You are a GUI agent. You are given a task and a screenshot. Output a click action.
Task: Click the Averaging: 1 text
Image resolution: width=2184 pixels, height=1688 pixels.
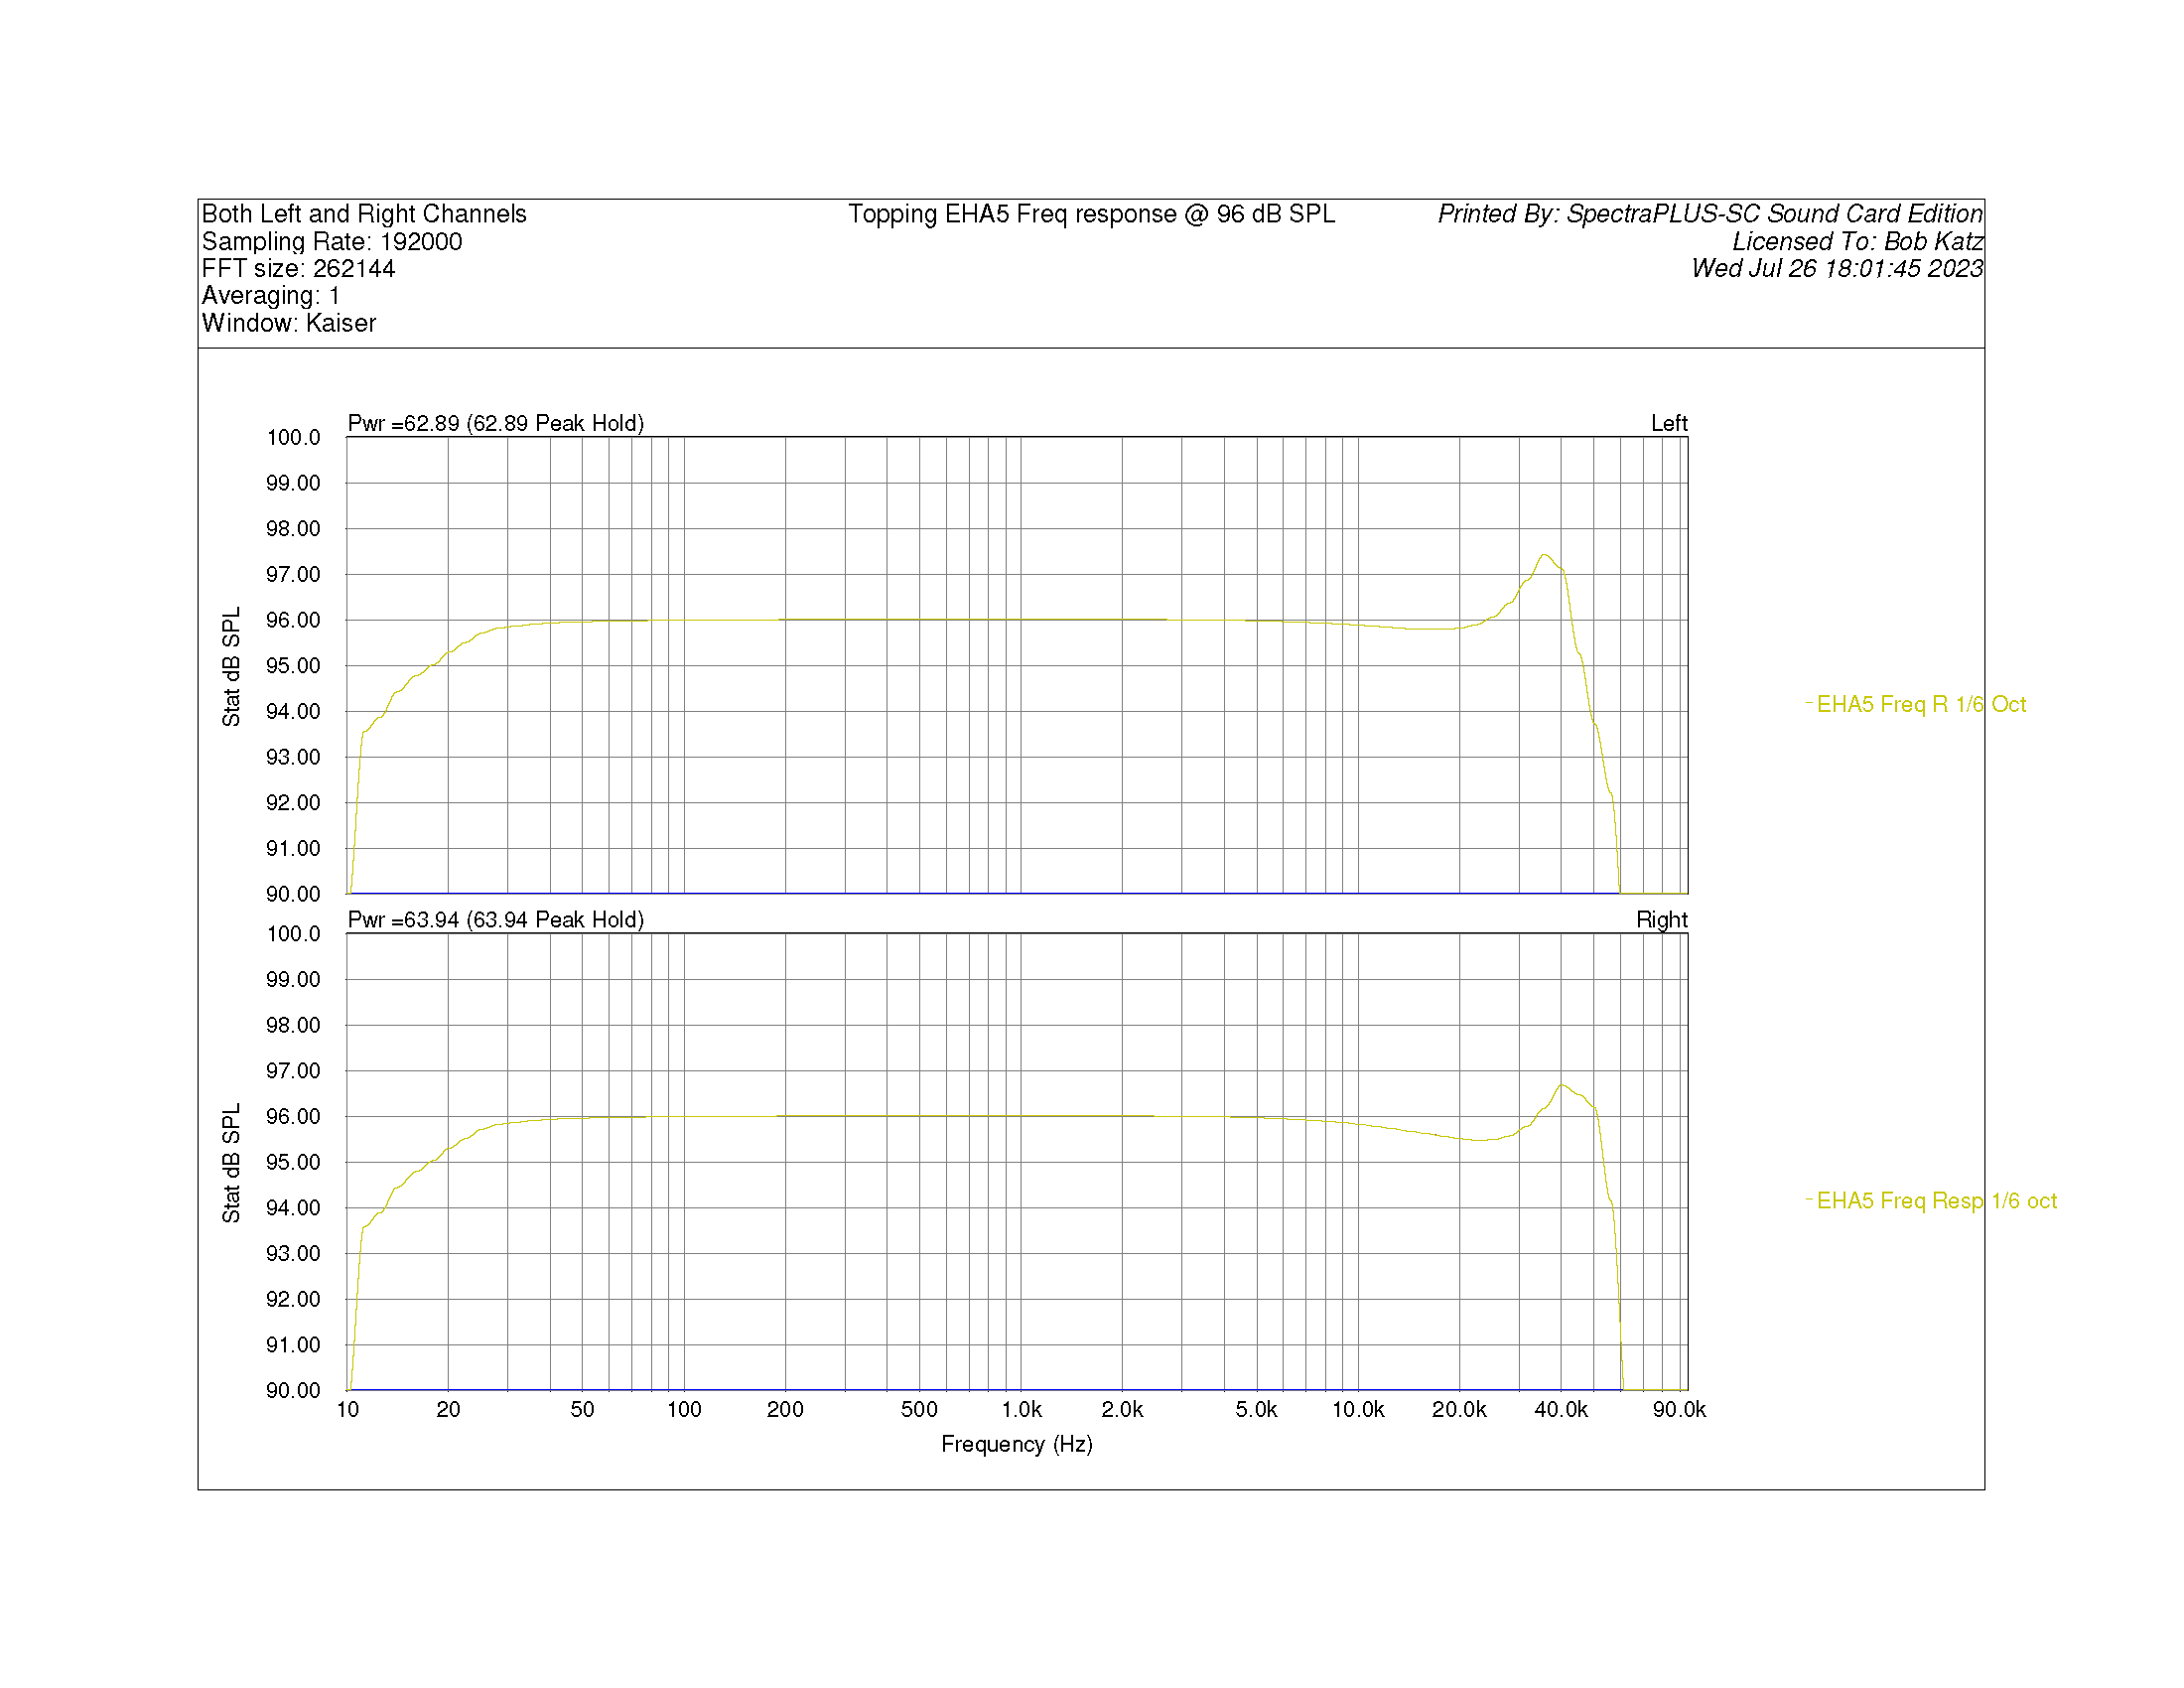(271, 296)
